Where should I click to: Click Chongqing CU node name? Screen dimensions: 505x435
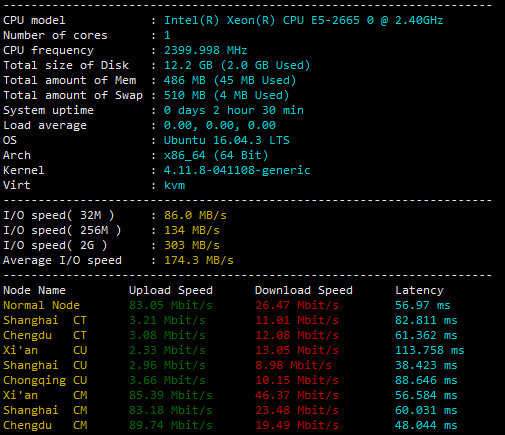(45, 380)
